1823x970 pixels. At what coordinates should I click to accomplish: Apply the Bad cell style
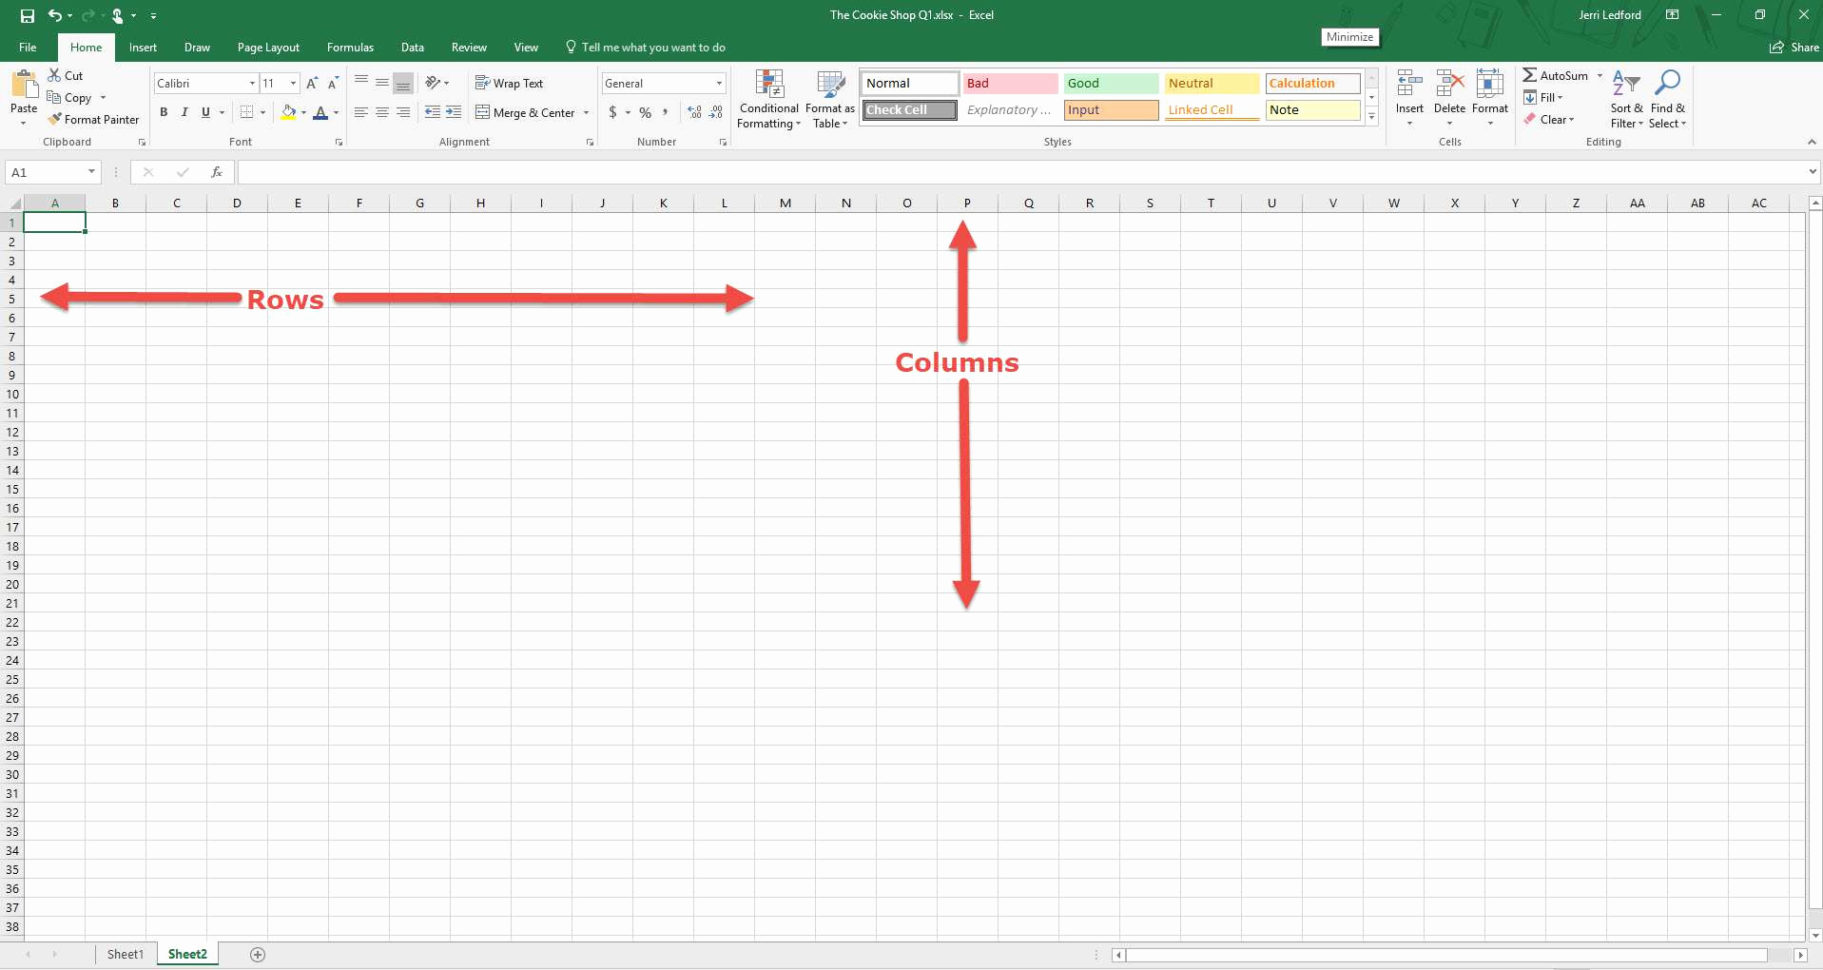[1010, 84]
